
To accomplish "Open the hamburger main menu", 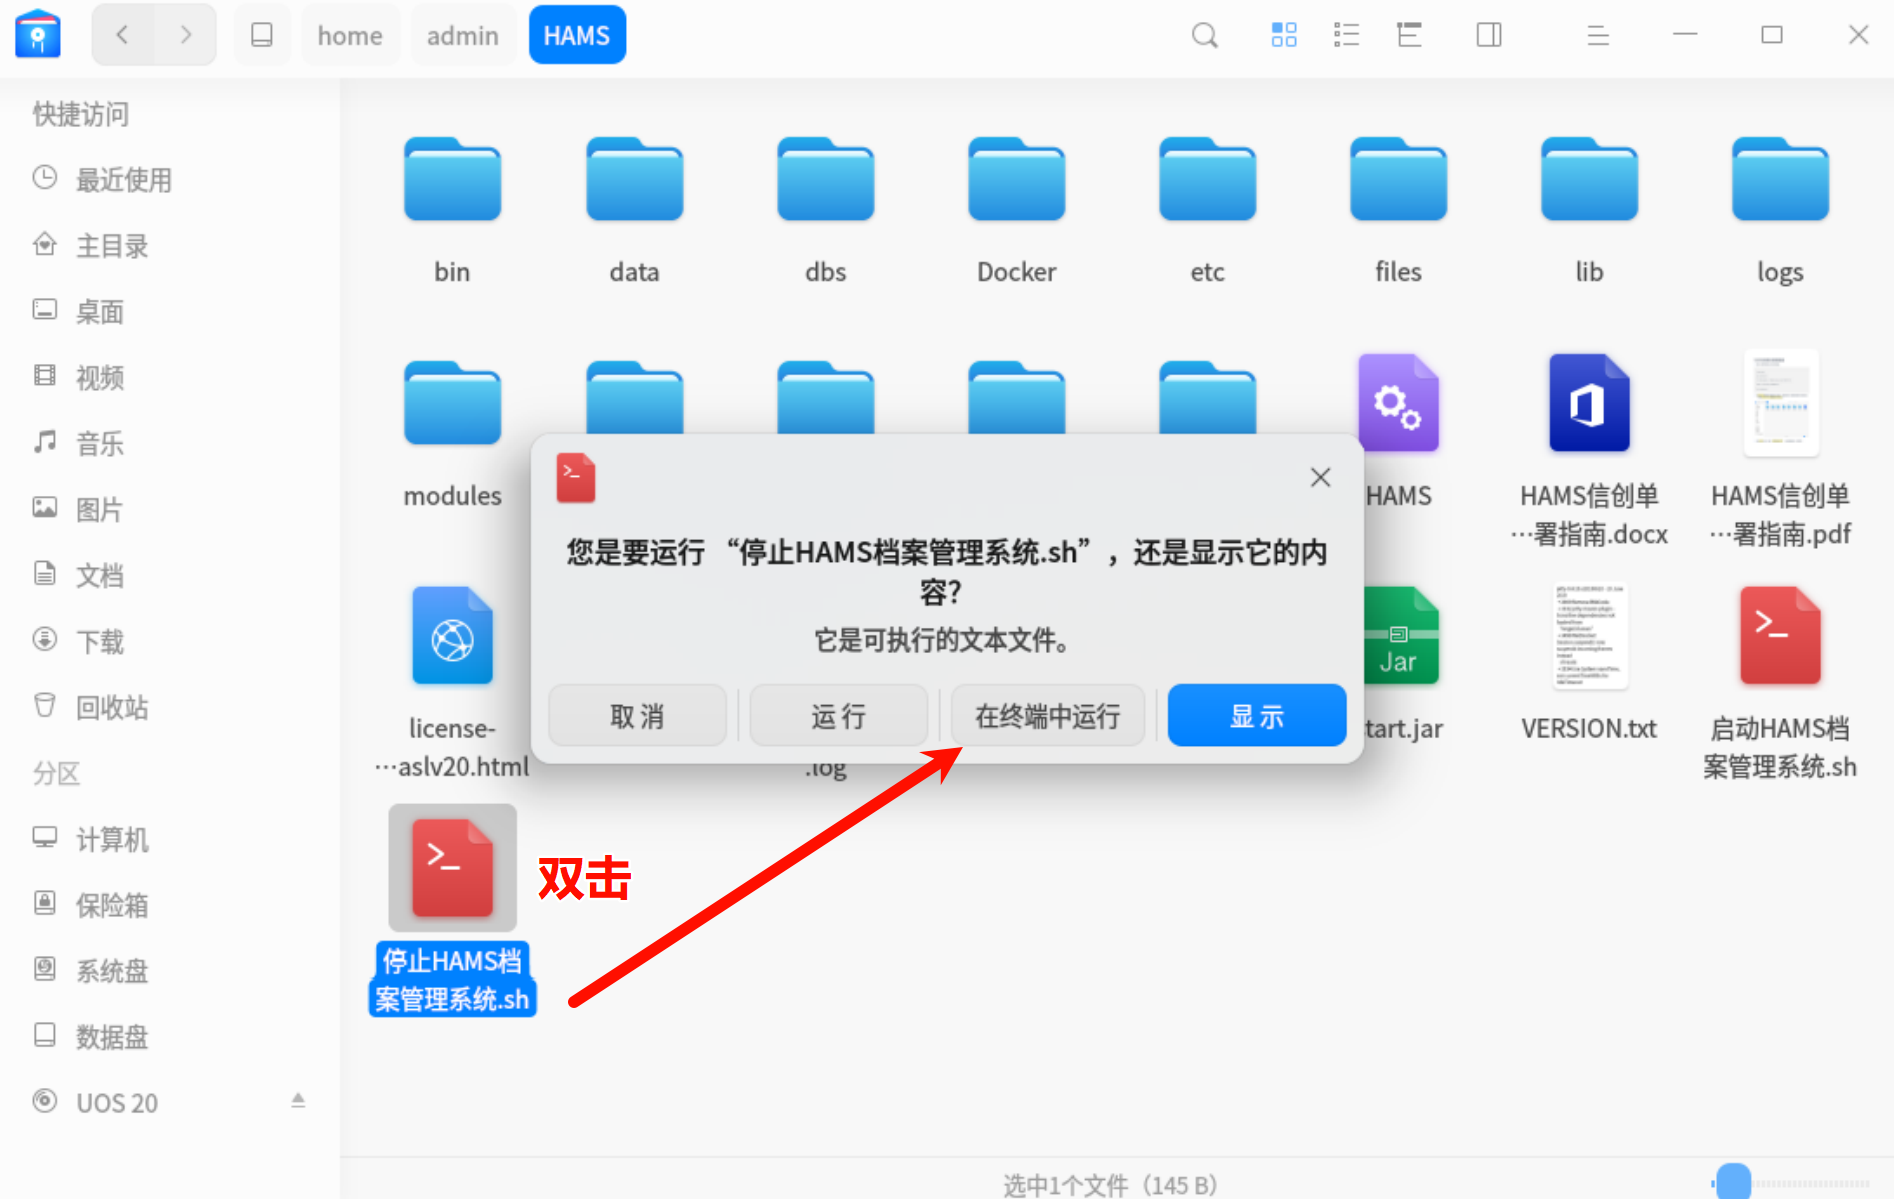I will (1597, 36).
